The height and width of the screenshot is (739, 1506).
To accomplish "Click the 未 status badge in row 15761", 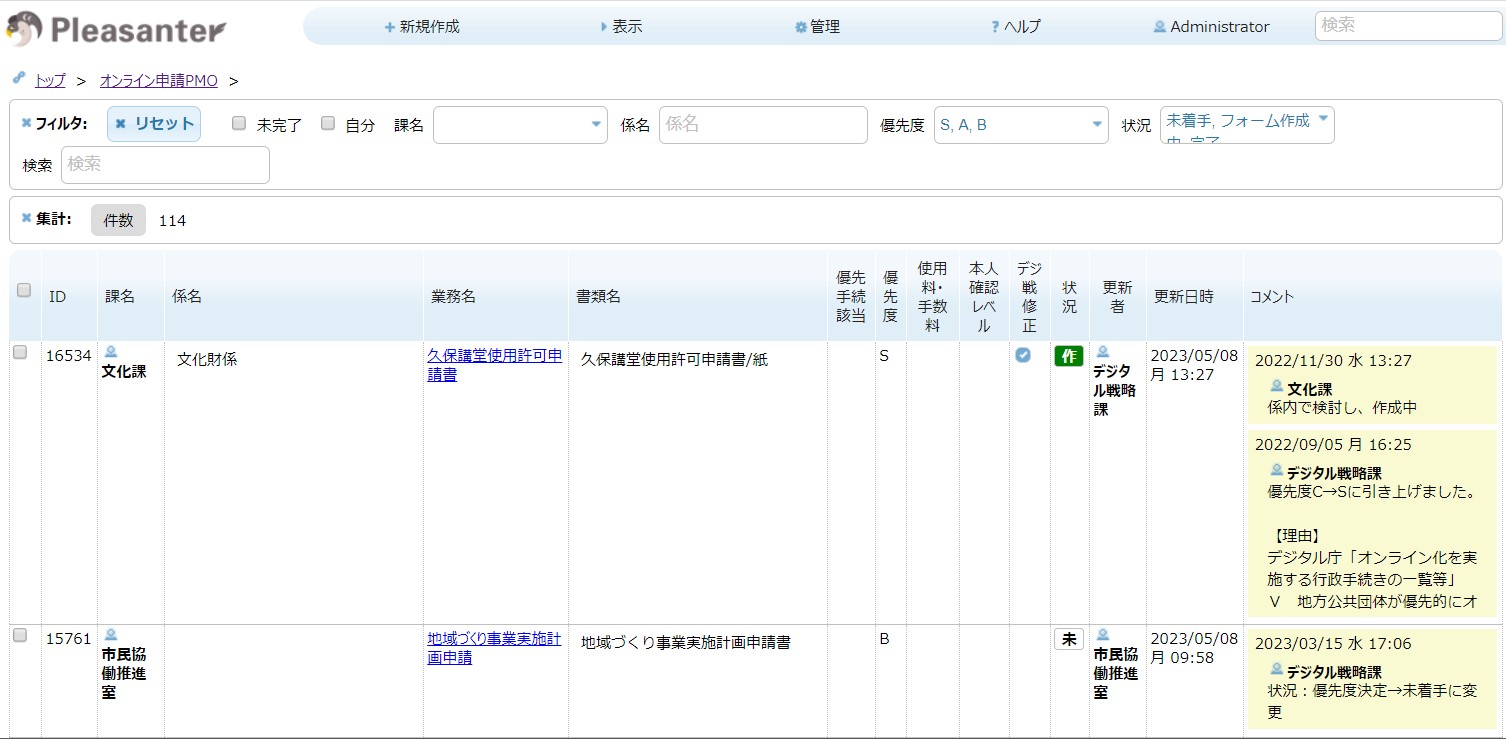I will (1069, 639).
